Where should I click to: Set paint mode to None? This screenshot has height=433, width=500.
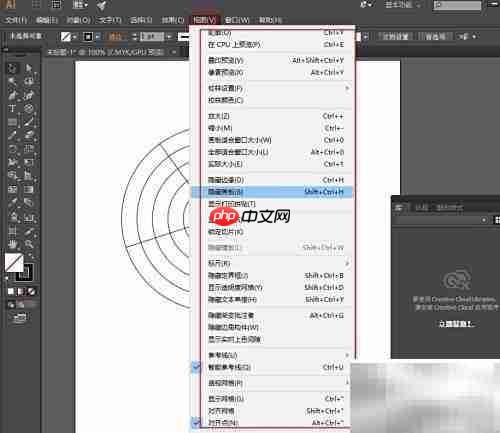click(x=31, y=292)
